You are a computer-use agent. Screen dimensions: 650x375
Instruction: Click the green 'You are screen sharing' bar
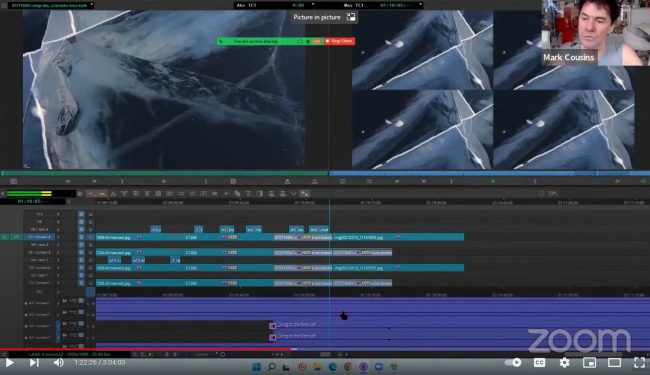coord(270,41)
